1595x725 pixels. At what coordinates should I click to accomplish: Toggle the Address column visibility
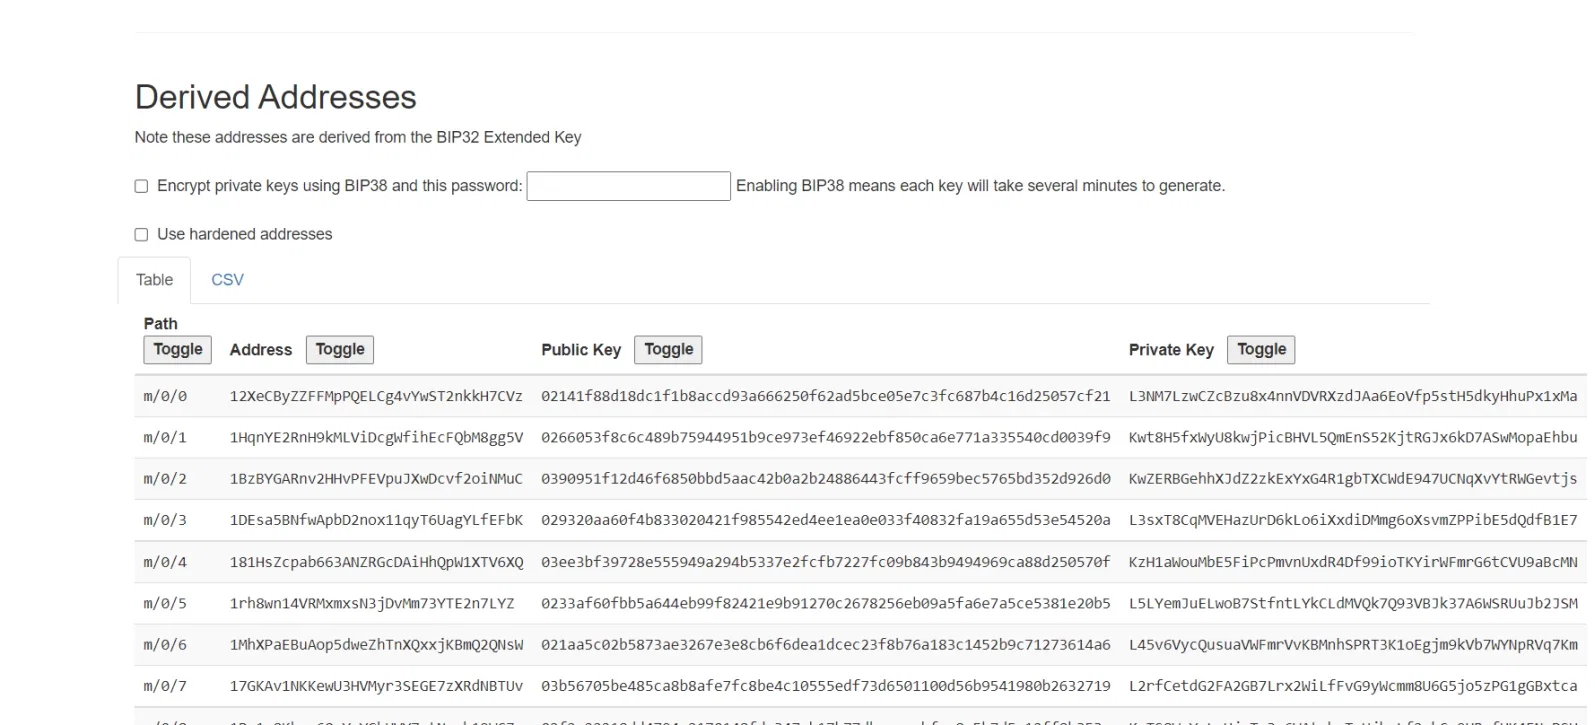pyautogui.click(x=340, y=349)
